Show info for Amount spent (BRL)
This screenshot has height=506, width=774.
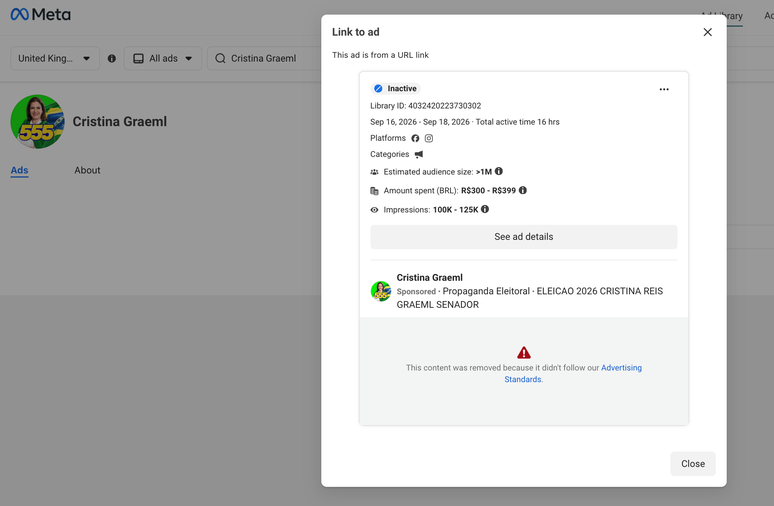pos(523,190)
